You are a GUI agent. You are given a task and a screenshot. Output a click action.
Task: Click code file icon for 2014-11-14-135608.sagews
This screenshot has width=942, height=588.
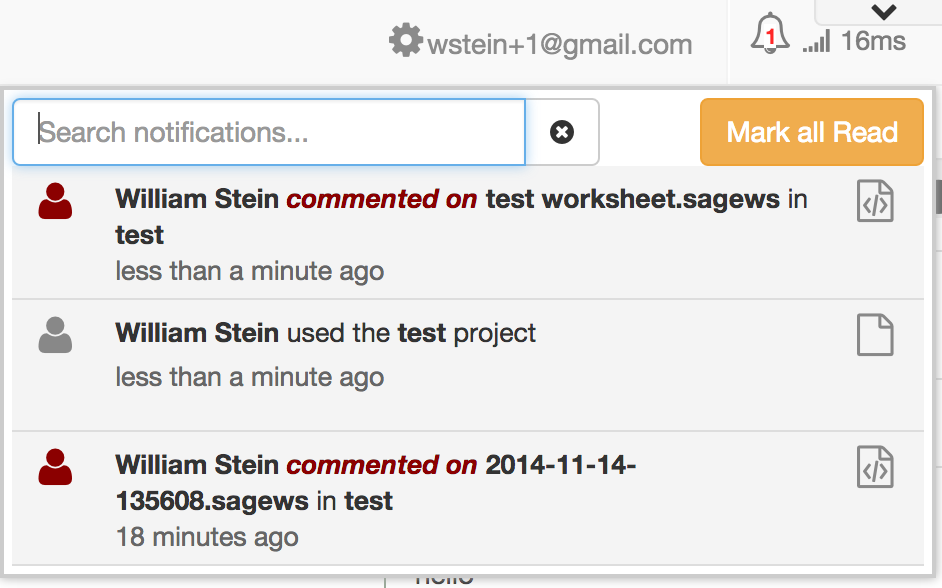coord(875,468)
